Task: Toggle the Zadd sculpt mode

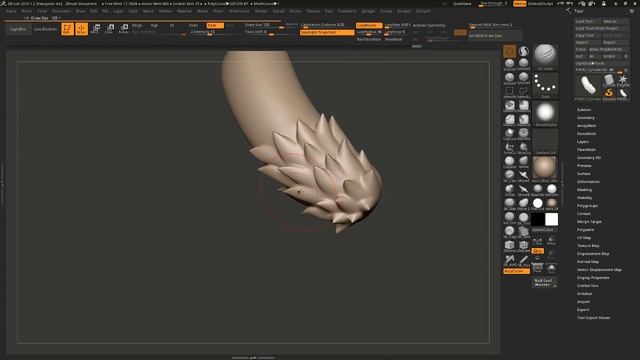Action: (x=193, y=25)
